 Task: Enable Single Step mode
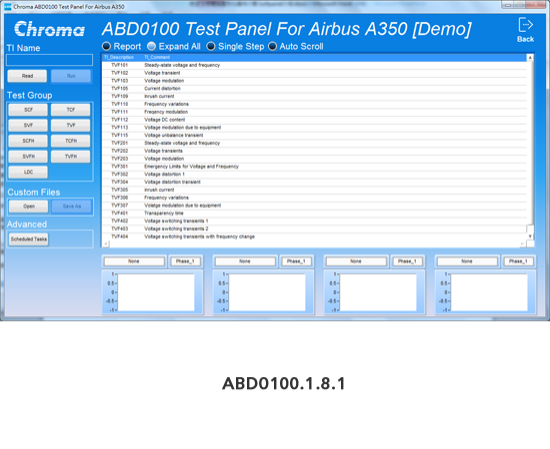(210, 46)
